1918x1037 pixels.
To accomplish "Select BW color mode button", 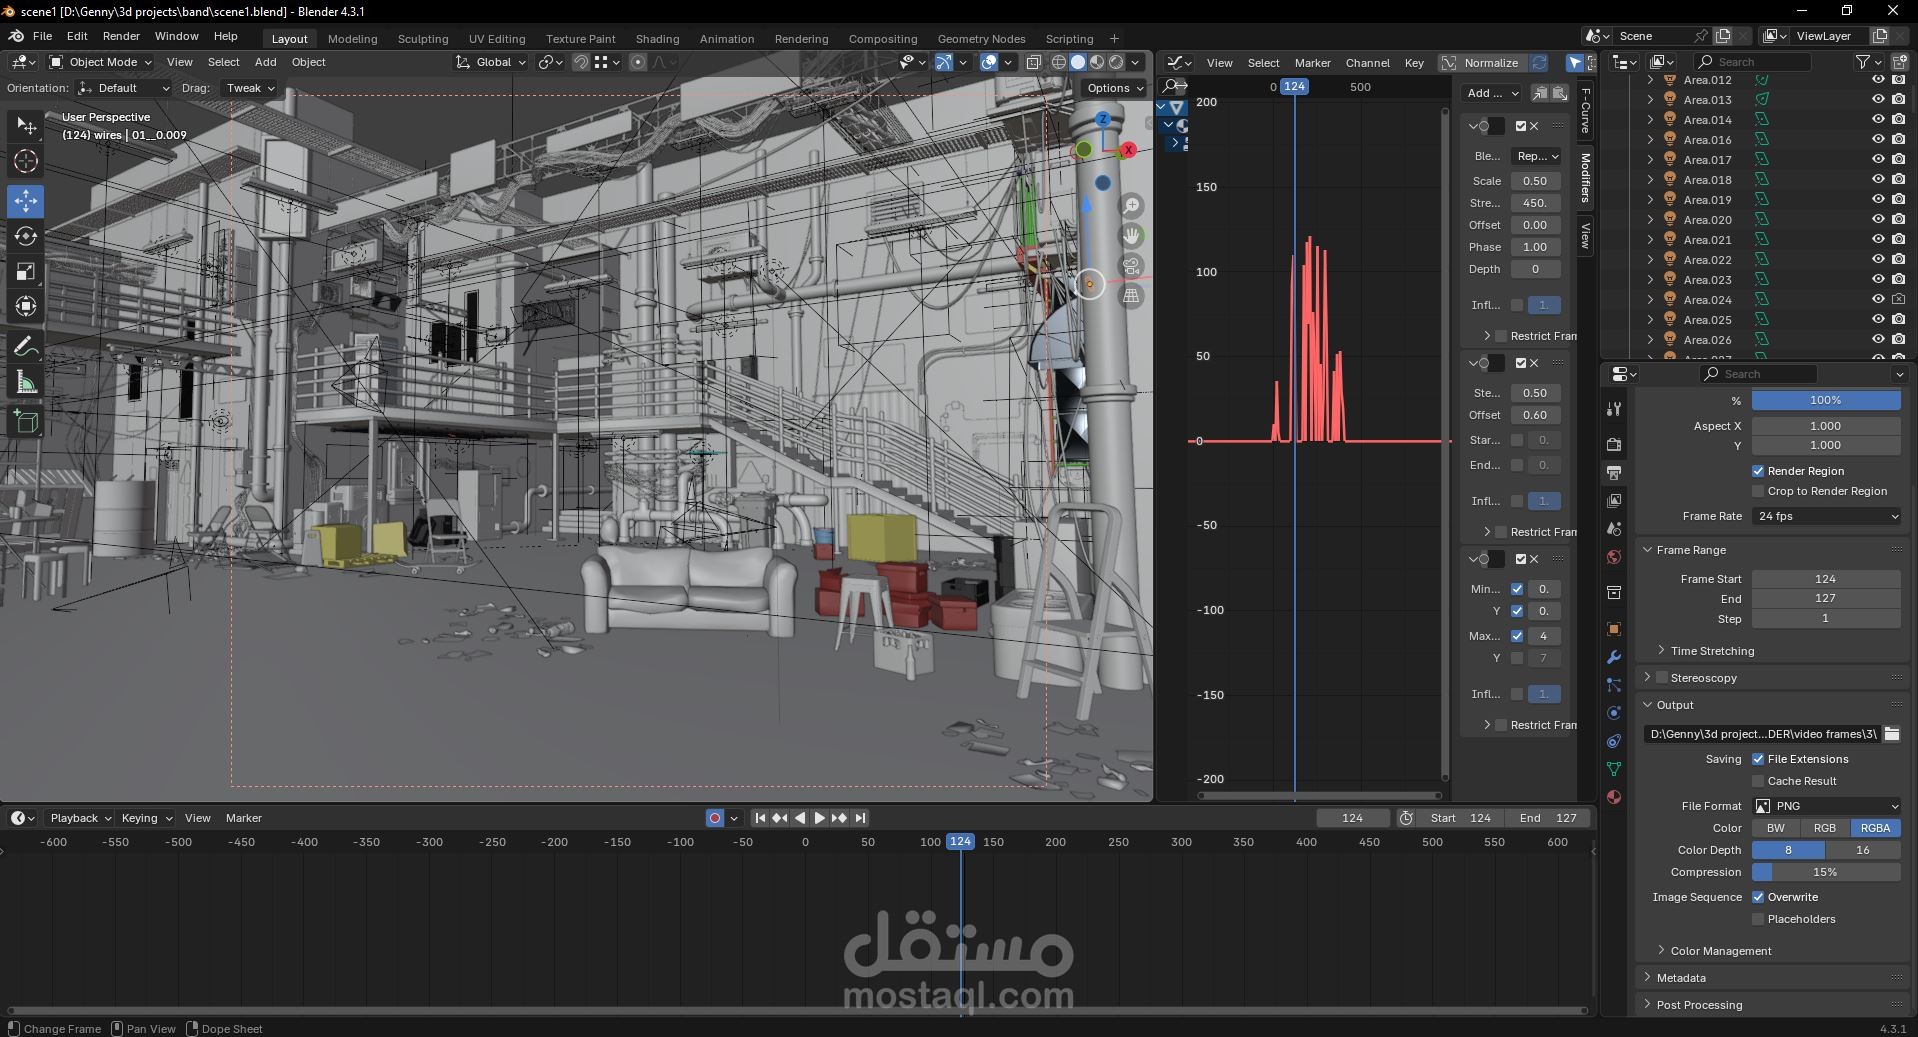I will [x=1776, y=828].
